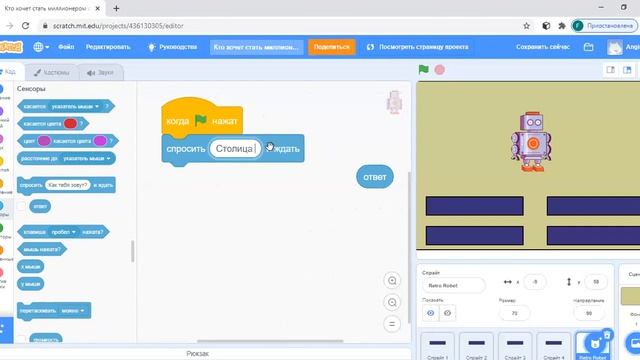Open the browser extensions puzzle icon

pos(562,26)
